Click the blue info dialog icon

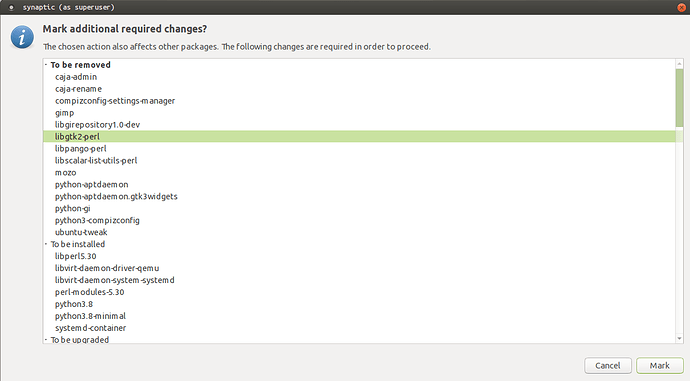(x=22, y=37)
